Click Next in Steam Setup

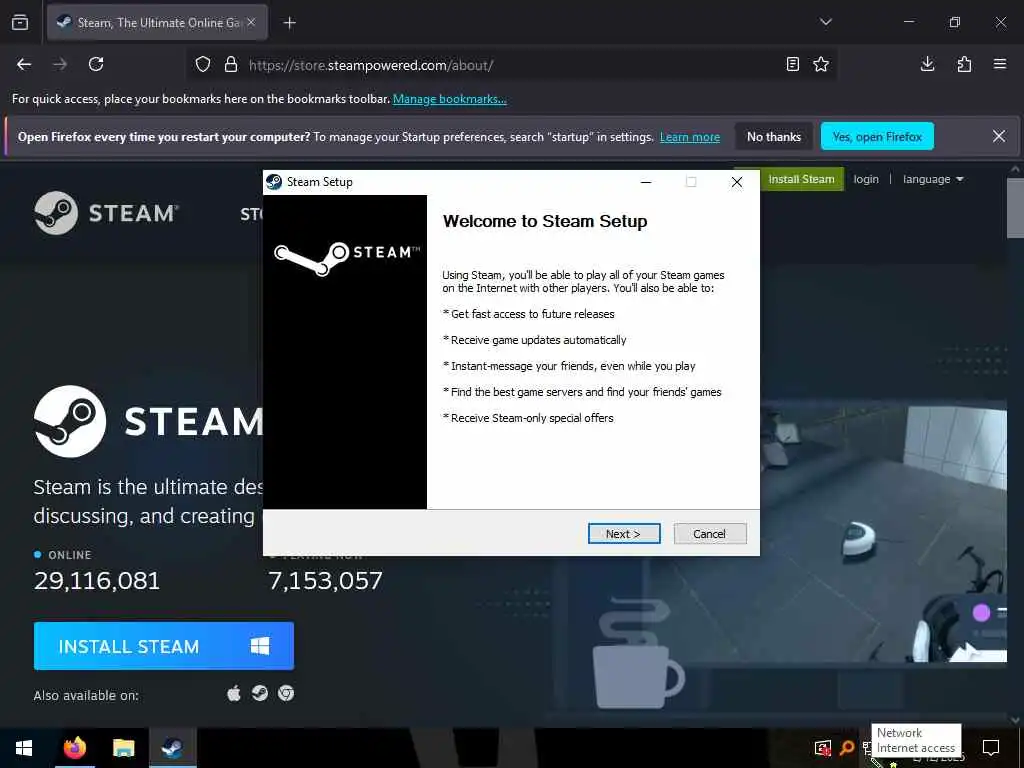(624, 534)
